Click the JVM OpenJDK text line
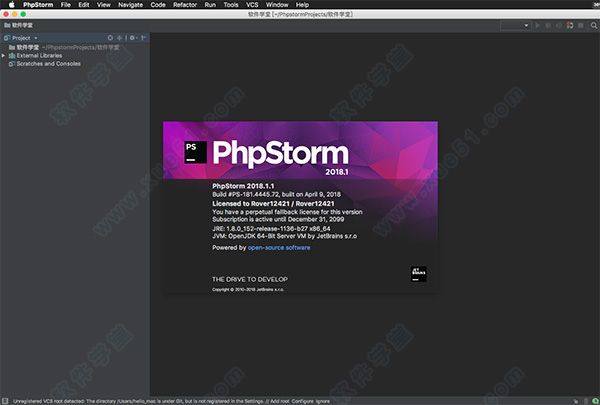600x405 pixels. (x=285, y=236)
